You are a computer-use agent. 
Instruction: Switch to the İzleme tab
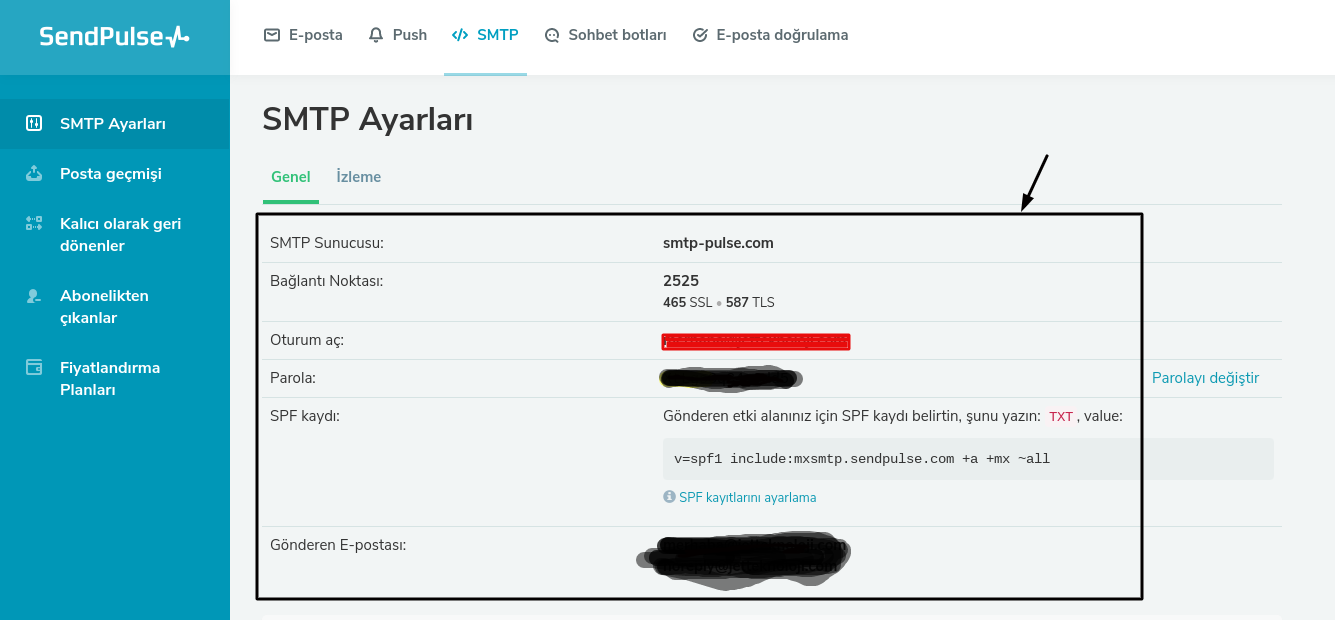tap(359, 177)
